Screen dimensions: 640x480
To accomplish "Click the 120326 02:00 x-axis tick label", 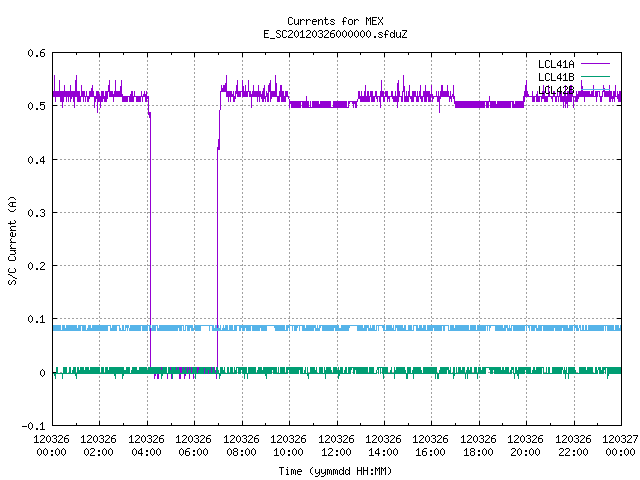I will point(98,446).
